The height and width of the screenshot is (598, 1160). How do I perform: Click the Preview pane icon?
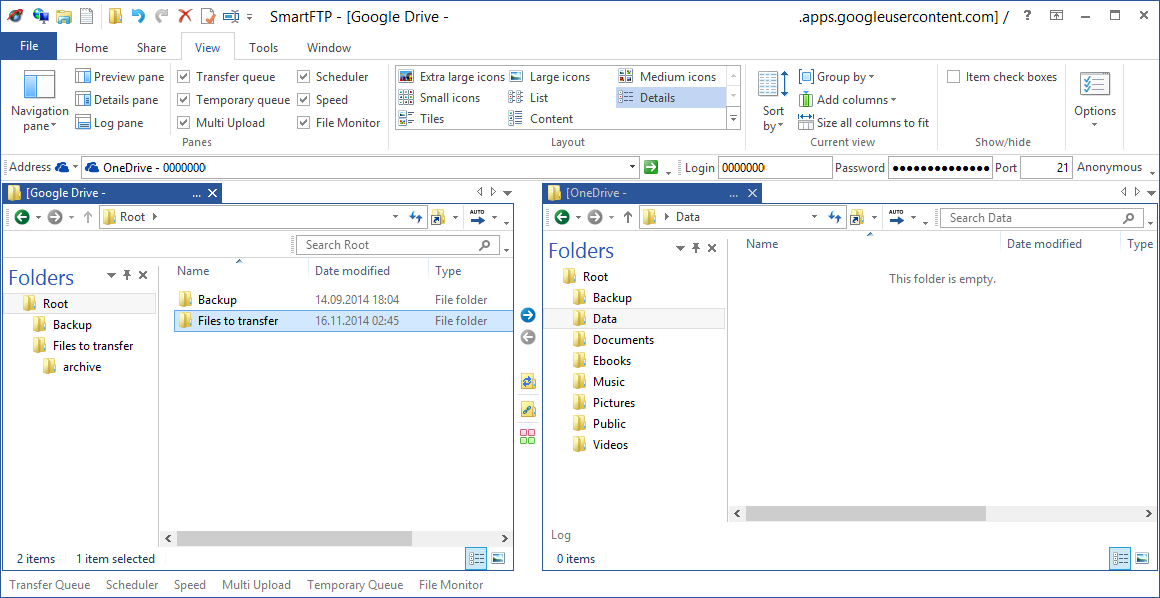click(83, 77)
